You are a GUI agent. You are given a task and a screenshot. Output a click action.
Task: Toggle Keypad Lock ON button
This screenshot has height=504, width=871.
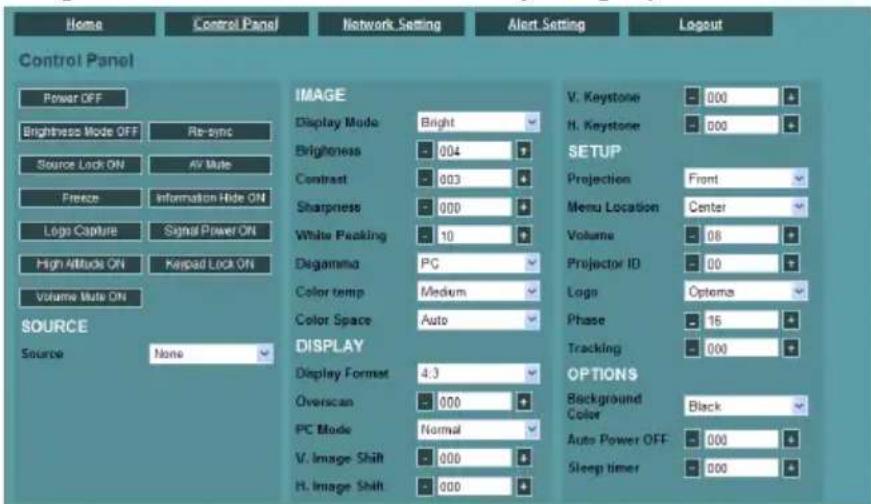pyautogui.click(x=210, y=264)
